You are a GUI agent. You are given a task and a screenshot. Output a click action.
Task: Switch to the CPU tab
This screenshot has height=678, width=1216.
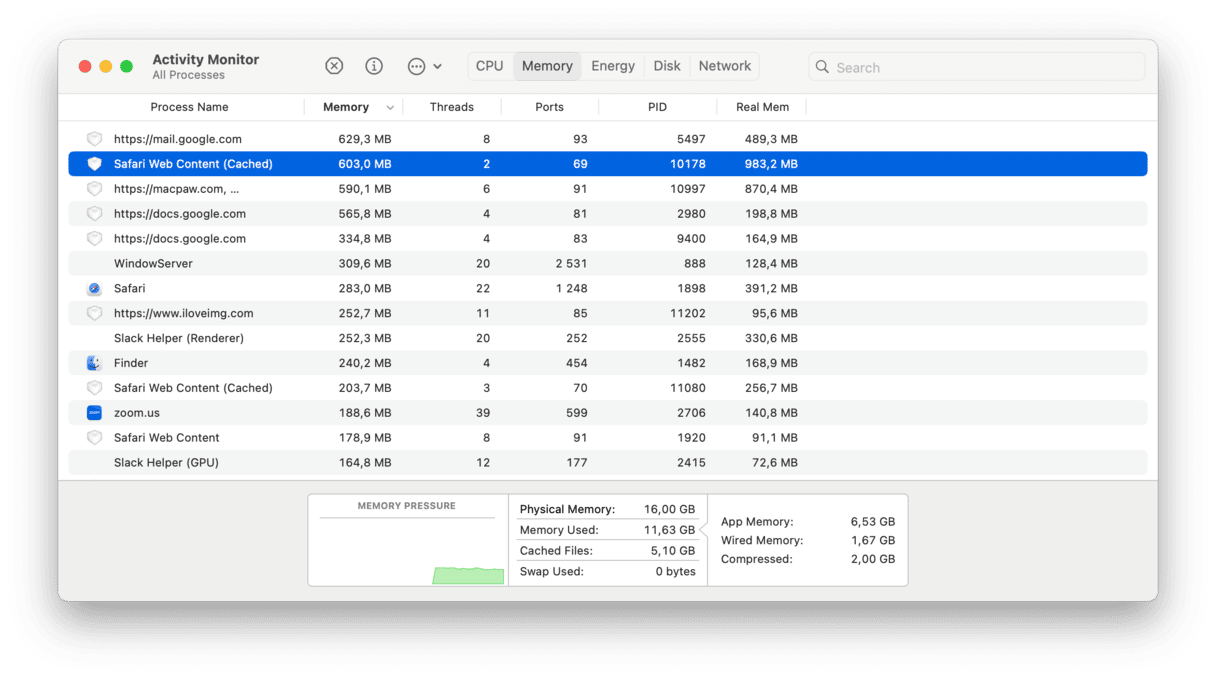click(x=489, y=66)
